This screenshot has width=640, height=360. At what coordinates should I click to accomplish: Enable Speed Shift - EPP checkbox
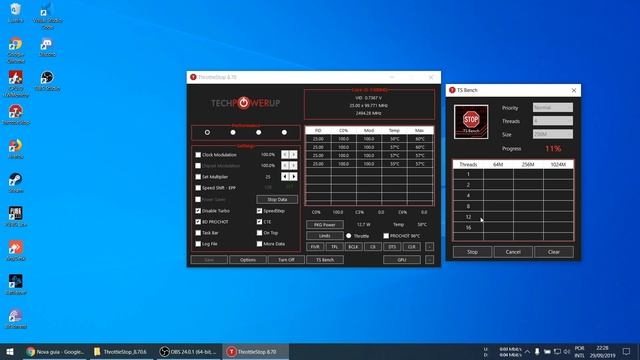(198, 188)
